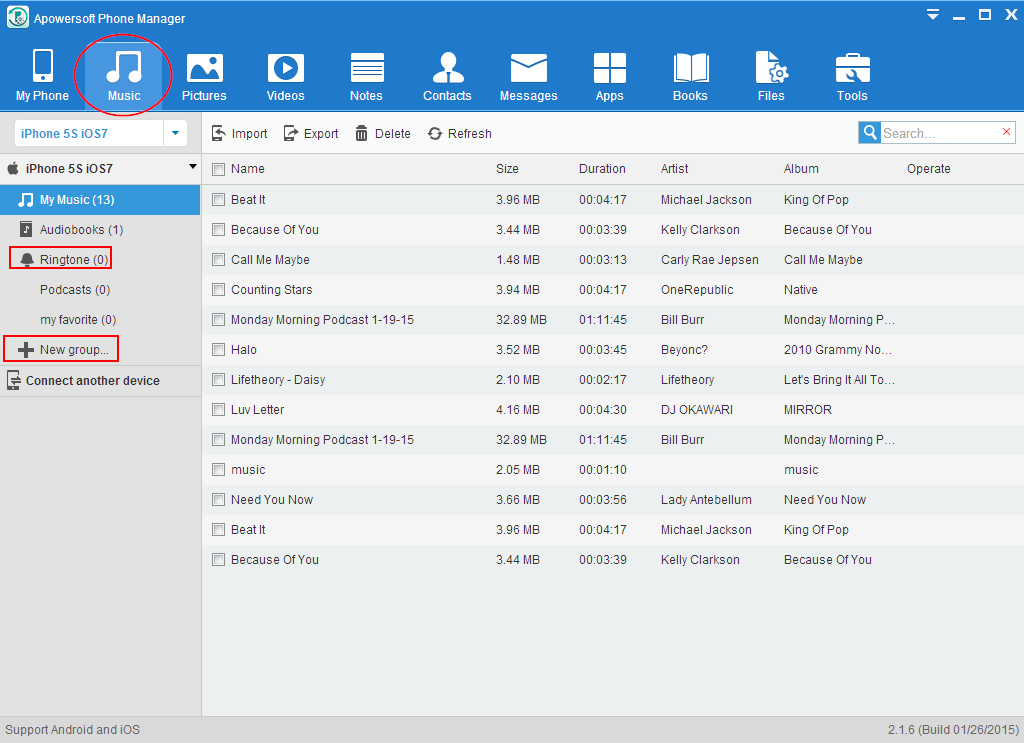Open the Apps grid icon
The width and height of the screenshot is (1024, 743).
(609, 76)
